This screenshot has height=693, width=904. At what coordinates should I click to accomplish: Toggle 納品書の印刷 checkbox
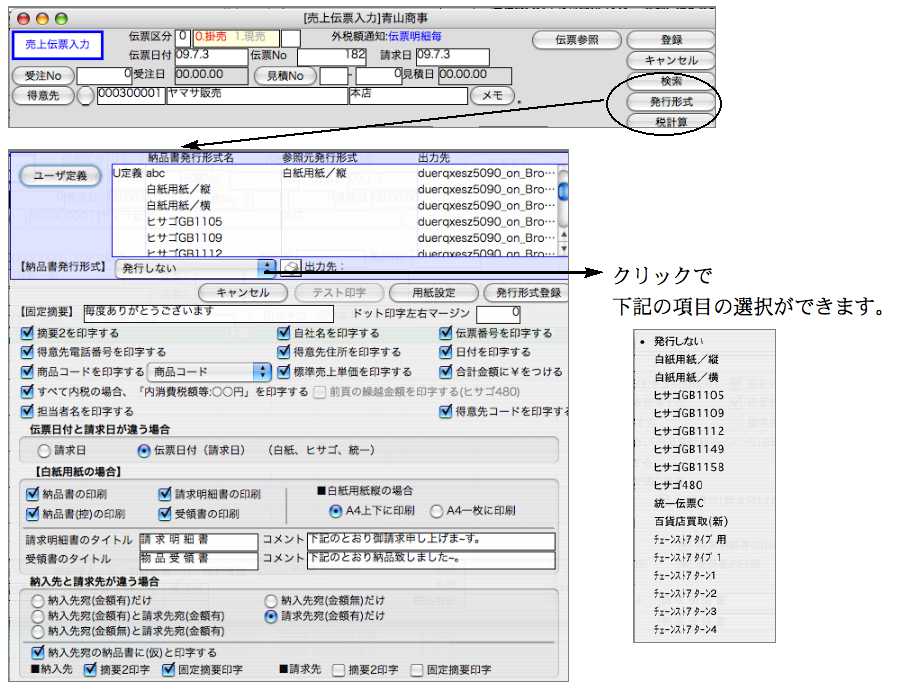click(32, 494)
